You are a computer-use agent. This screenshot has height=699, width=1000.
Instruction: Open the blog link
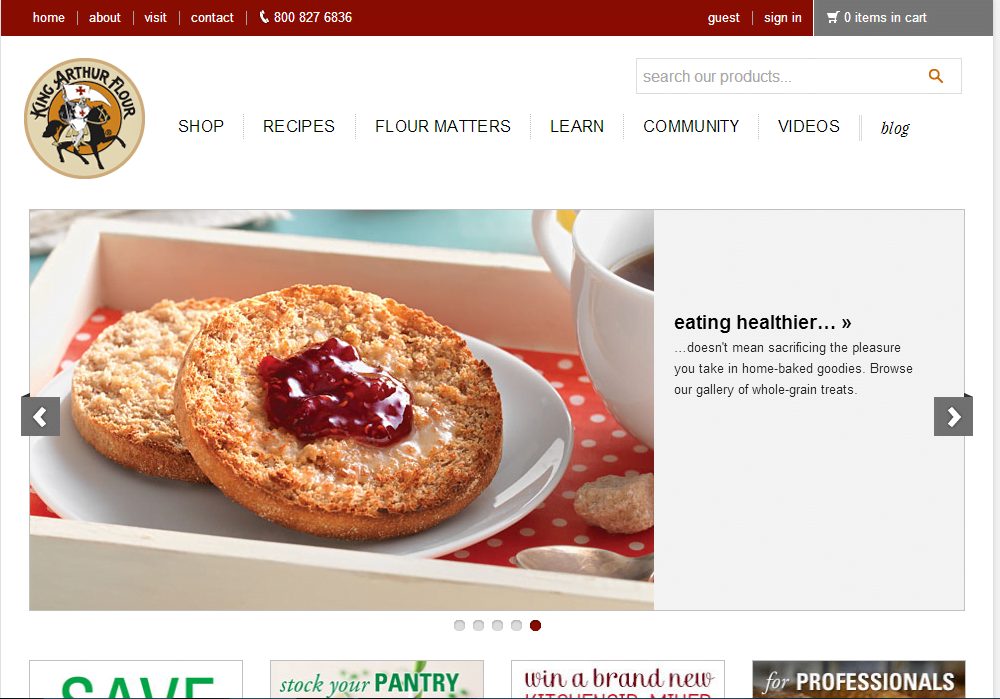tap(895, 128)
